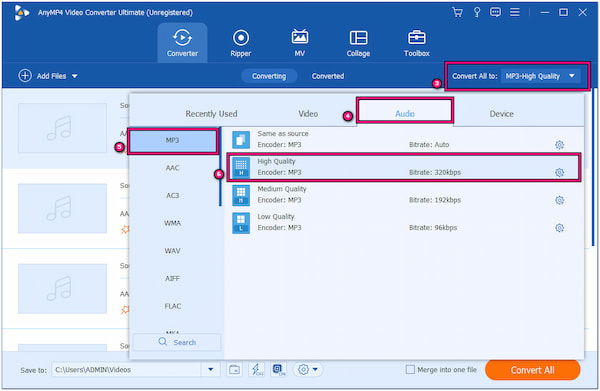Open the Toolbox tab

(x=417, y=43)
